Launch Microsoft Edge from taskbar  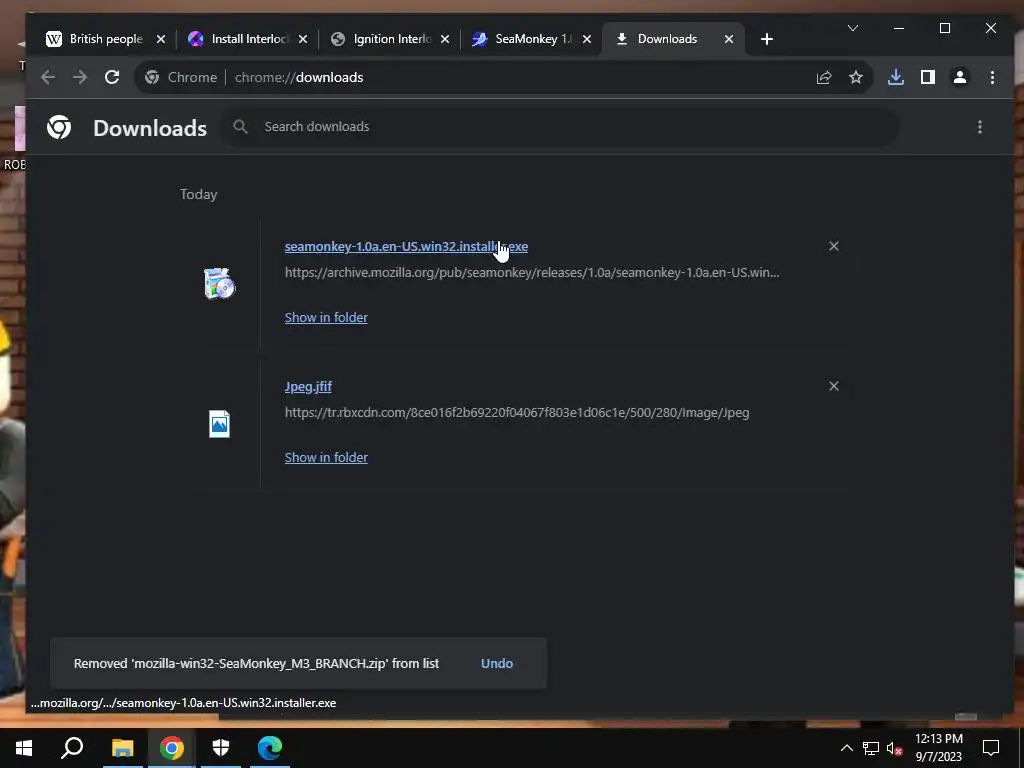pos(270,748)
